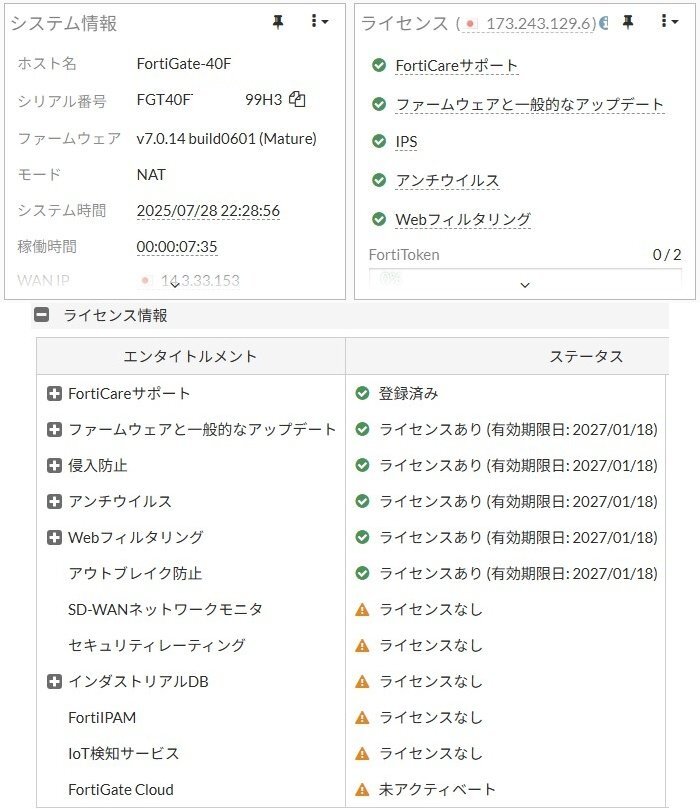Open システム情報 widget options menu
Screen dimensions: 700x809
pyautogui.click(x=319, y=22)
